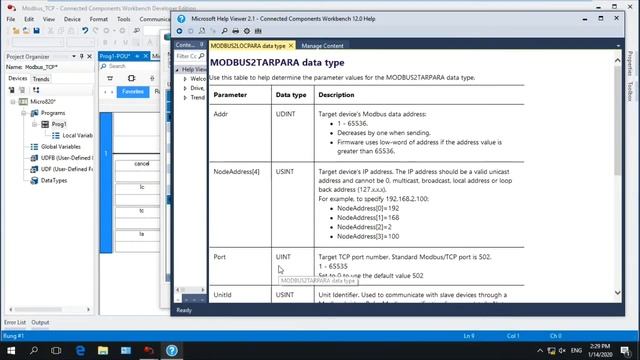Viewport: 640px width, 360px height.
Task: Click rung instruction icon in Prog1-POU toolbox
Action: 110,78
